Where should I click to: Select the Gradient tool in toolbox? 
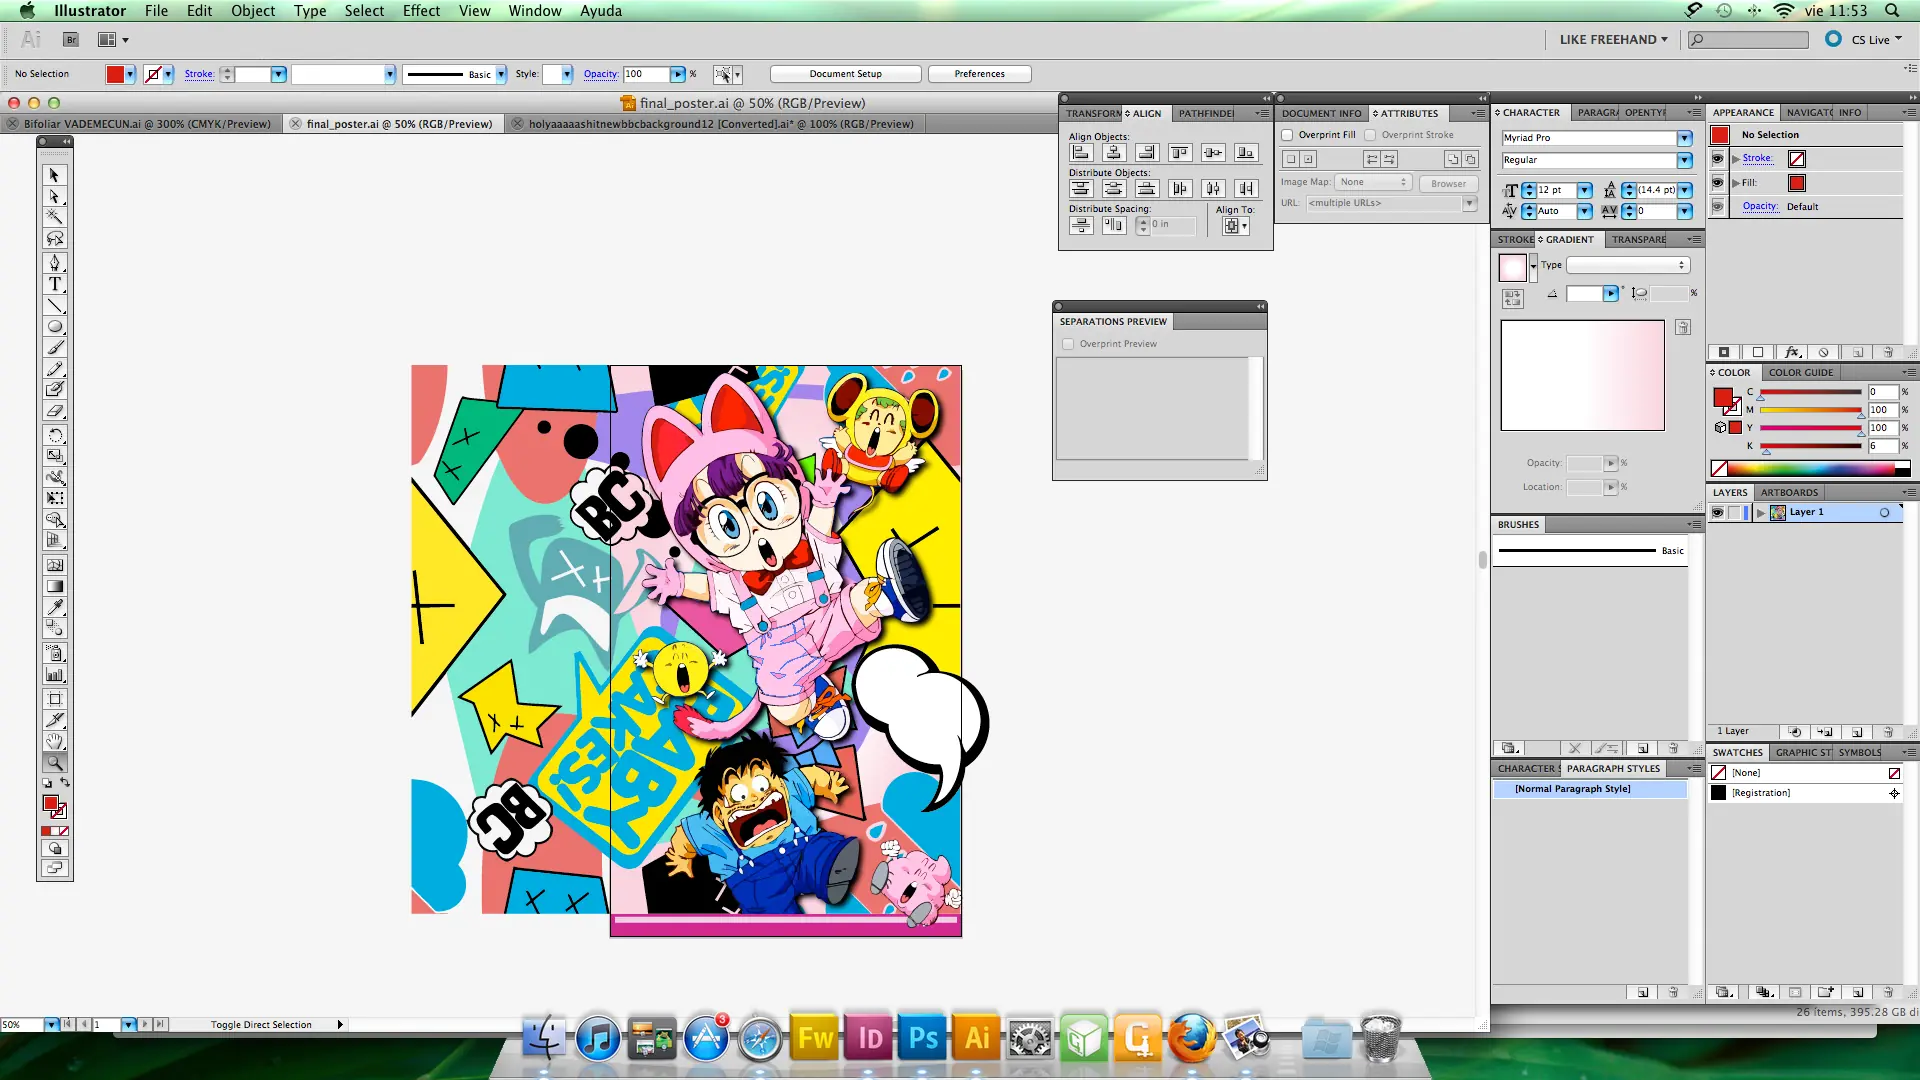pyautogui.click(x=54, y=586)
